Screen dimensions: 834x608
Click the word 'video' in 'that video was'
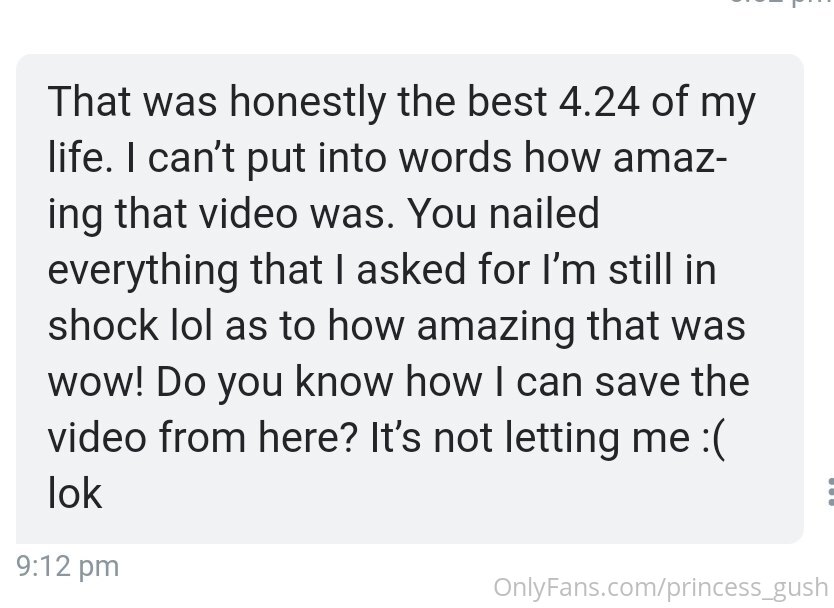tap(248, 213)
